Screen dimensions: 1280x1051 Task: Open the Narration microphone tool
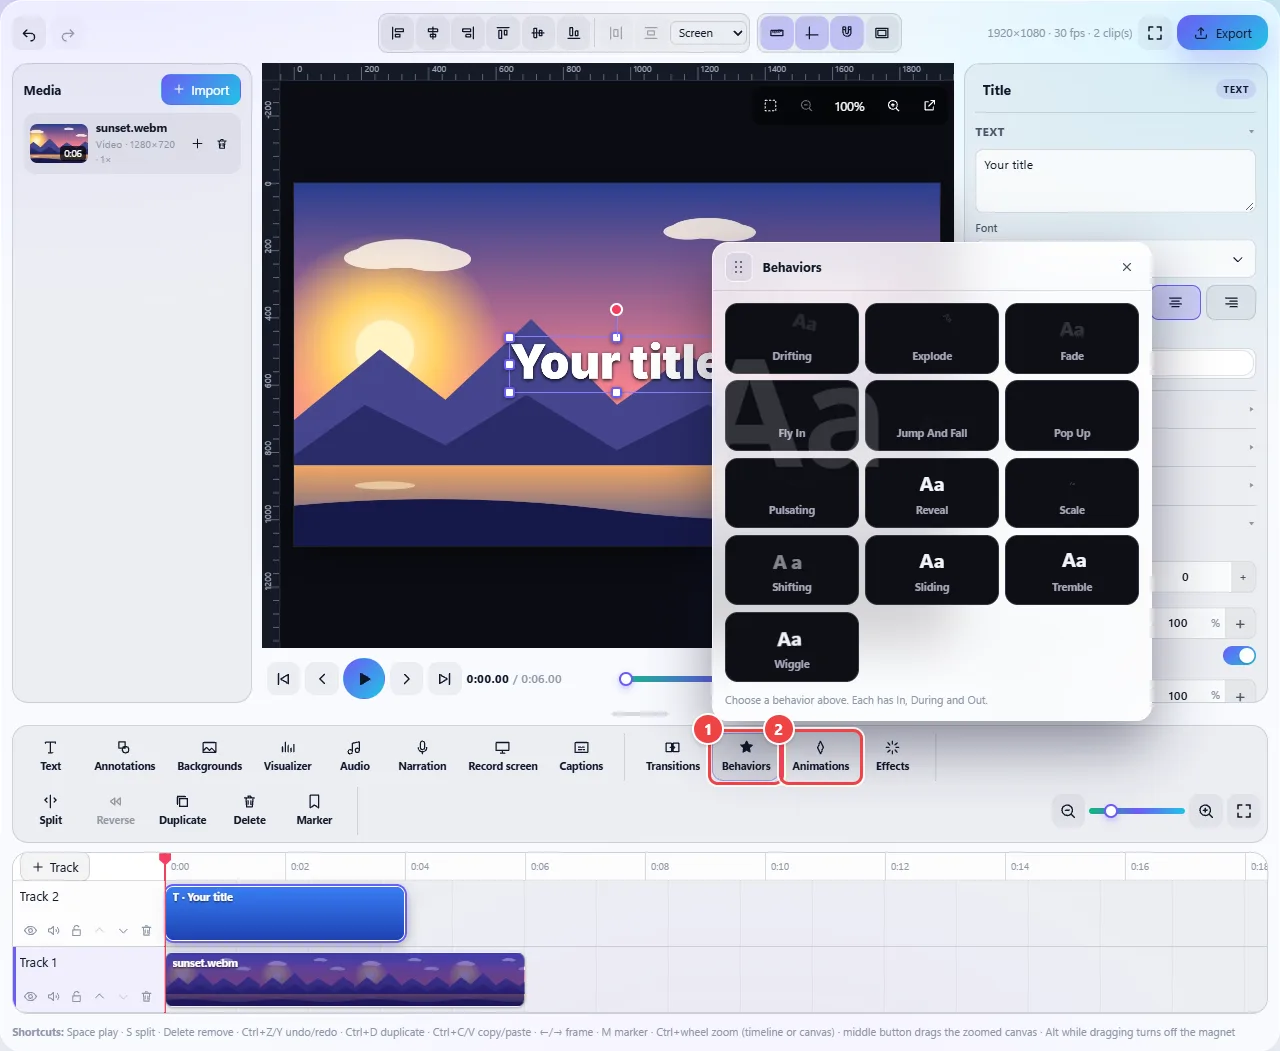tap(422, 756)
